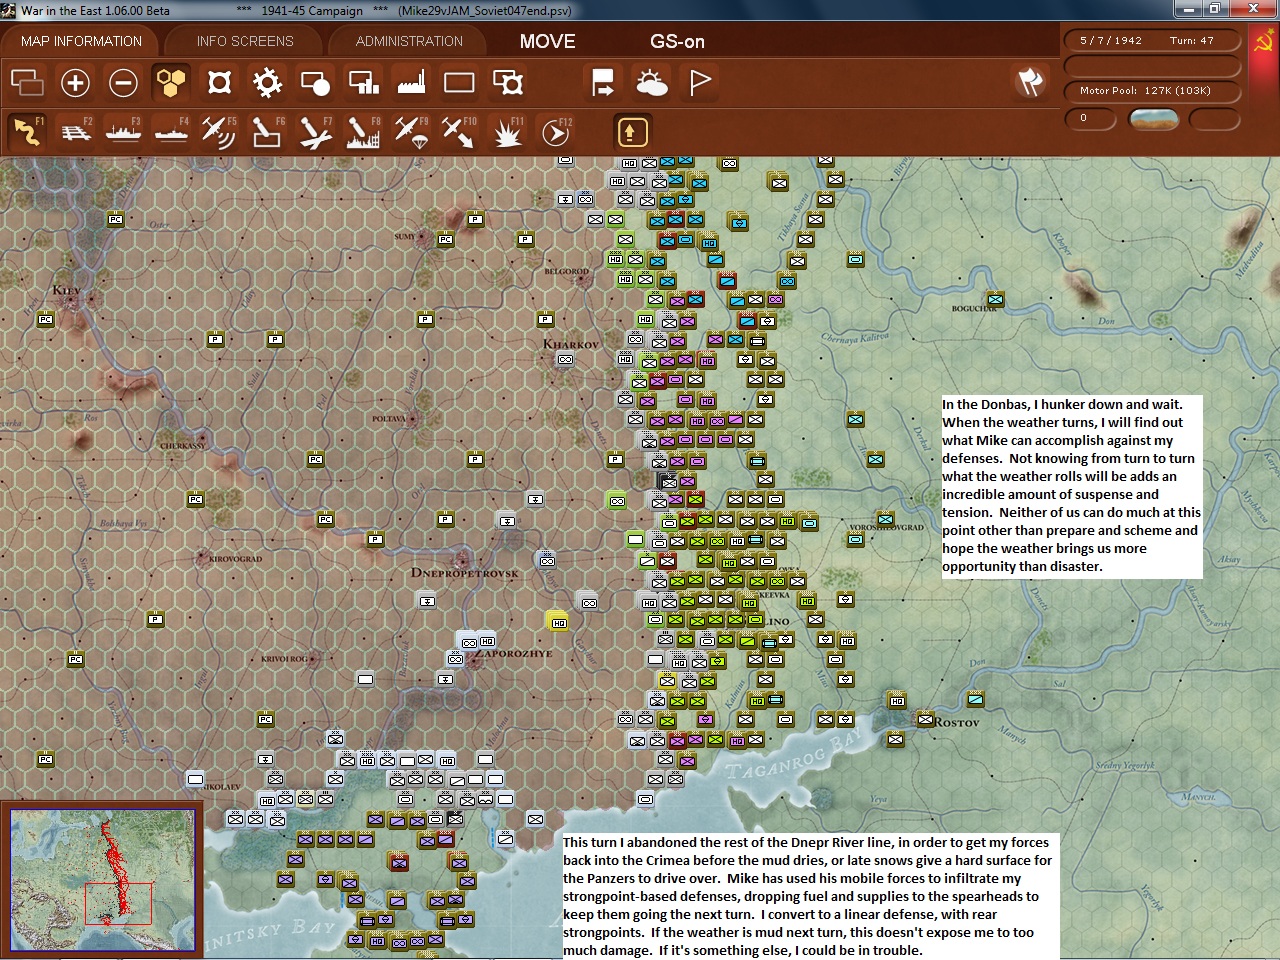Click the square bracket-frame toolbar icon

219,82
